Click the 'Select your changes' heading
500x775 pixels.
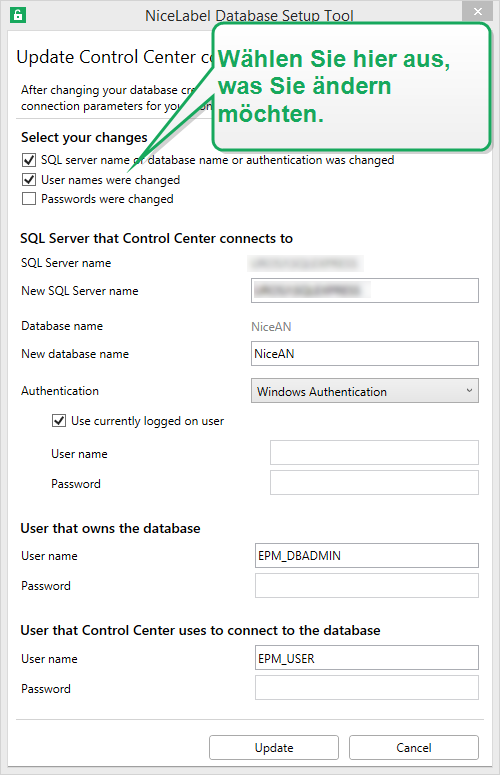click(x=84, y=137)
